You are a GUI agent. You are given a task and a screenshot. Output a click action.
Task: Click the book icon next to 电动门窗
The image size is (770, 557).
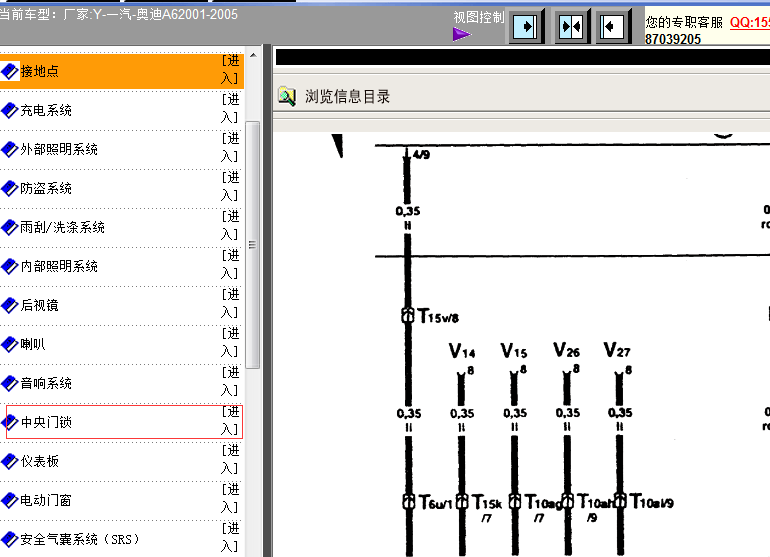(10, 500)
